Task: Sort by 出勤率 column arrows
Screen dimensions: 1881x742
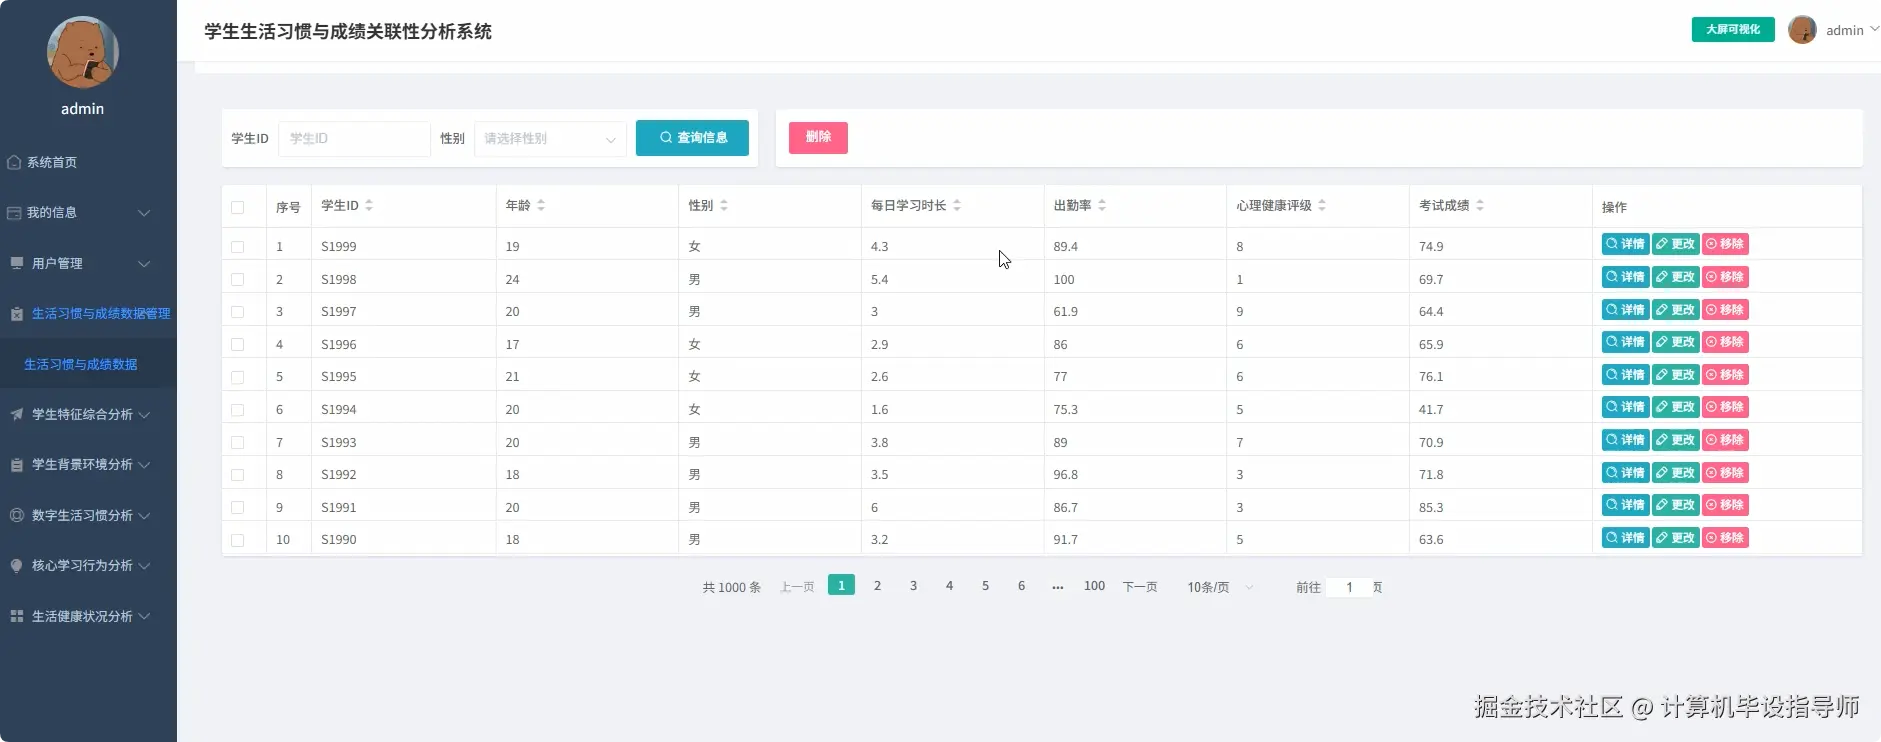Action: click(x=1102, y=205)
